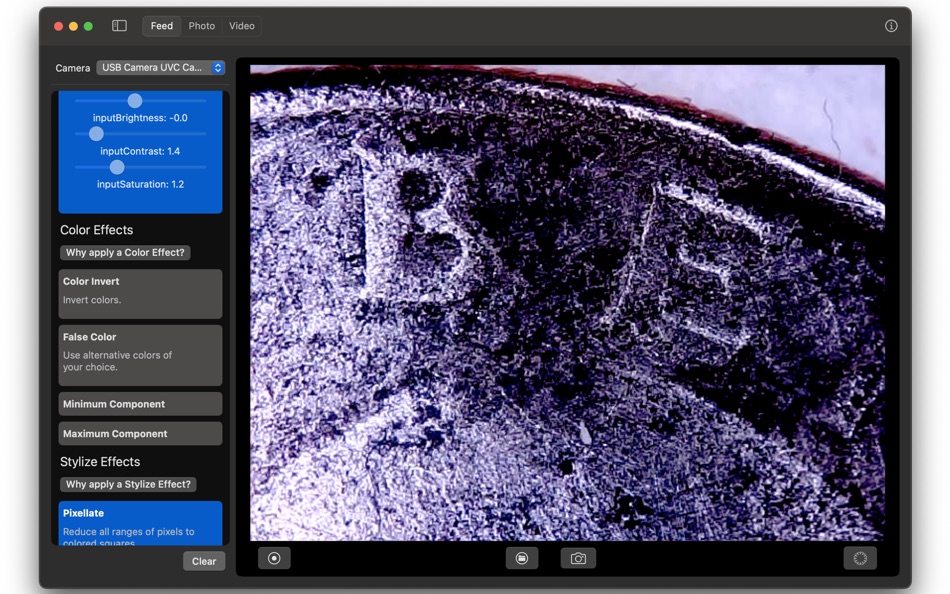Enable the Color Invert effect
This screenshot has width=950, height=594.
(140, 293)
